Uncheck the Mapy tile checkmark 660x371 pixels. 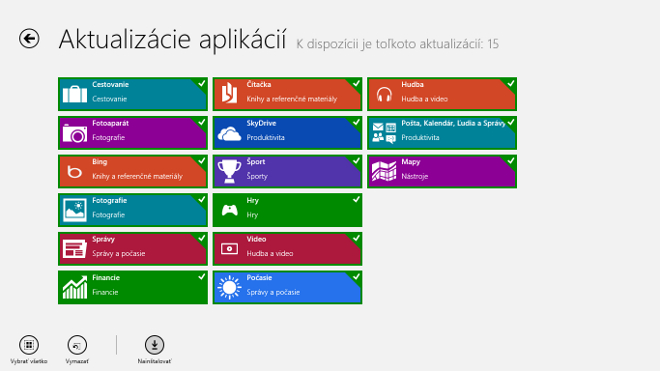pyautogui.click(x=511, y=160)
